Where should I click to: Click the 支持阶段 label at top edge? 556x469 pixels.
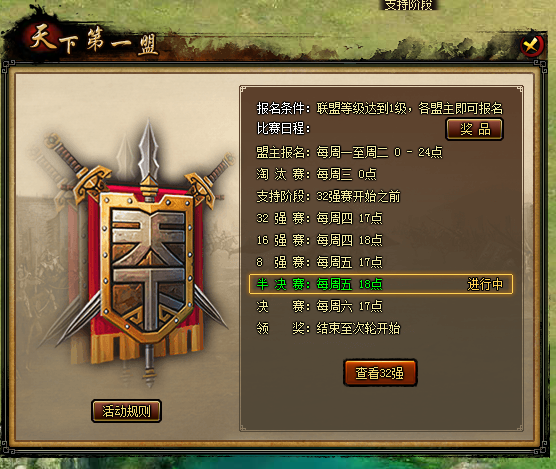(409, 5)
